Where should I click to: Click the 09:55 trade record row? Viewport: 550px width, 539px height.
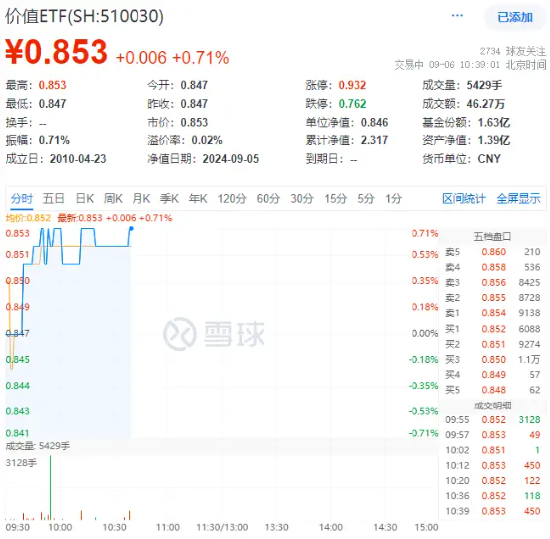click(492, 419)
